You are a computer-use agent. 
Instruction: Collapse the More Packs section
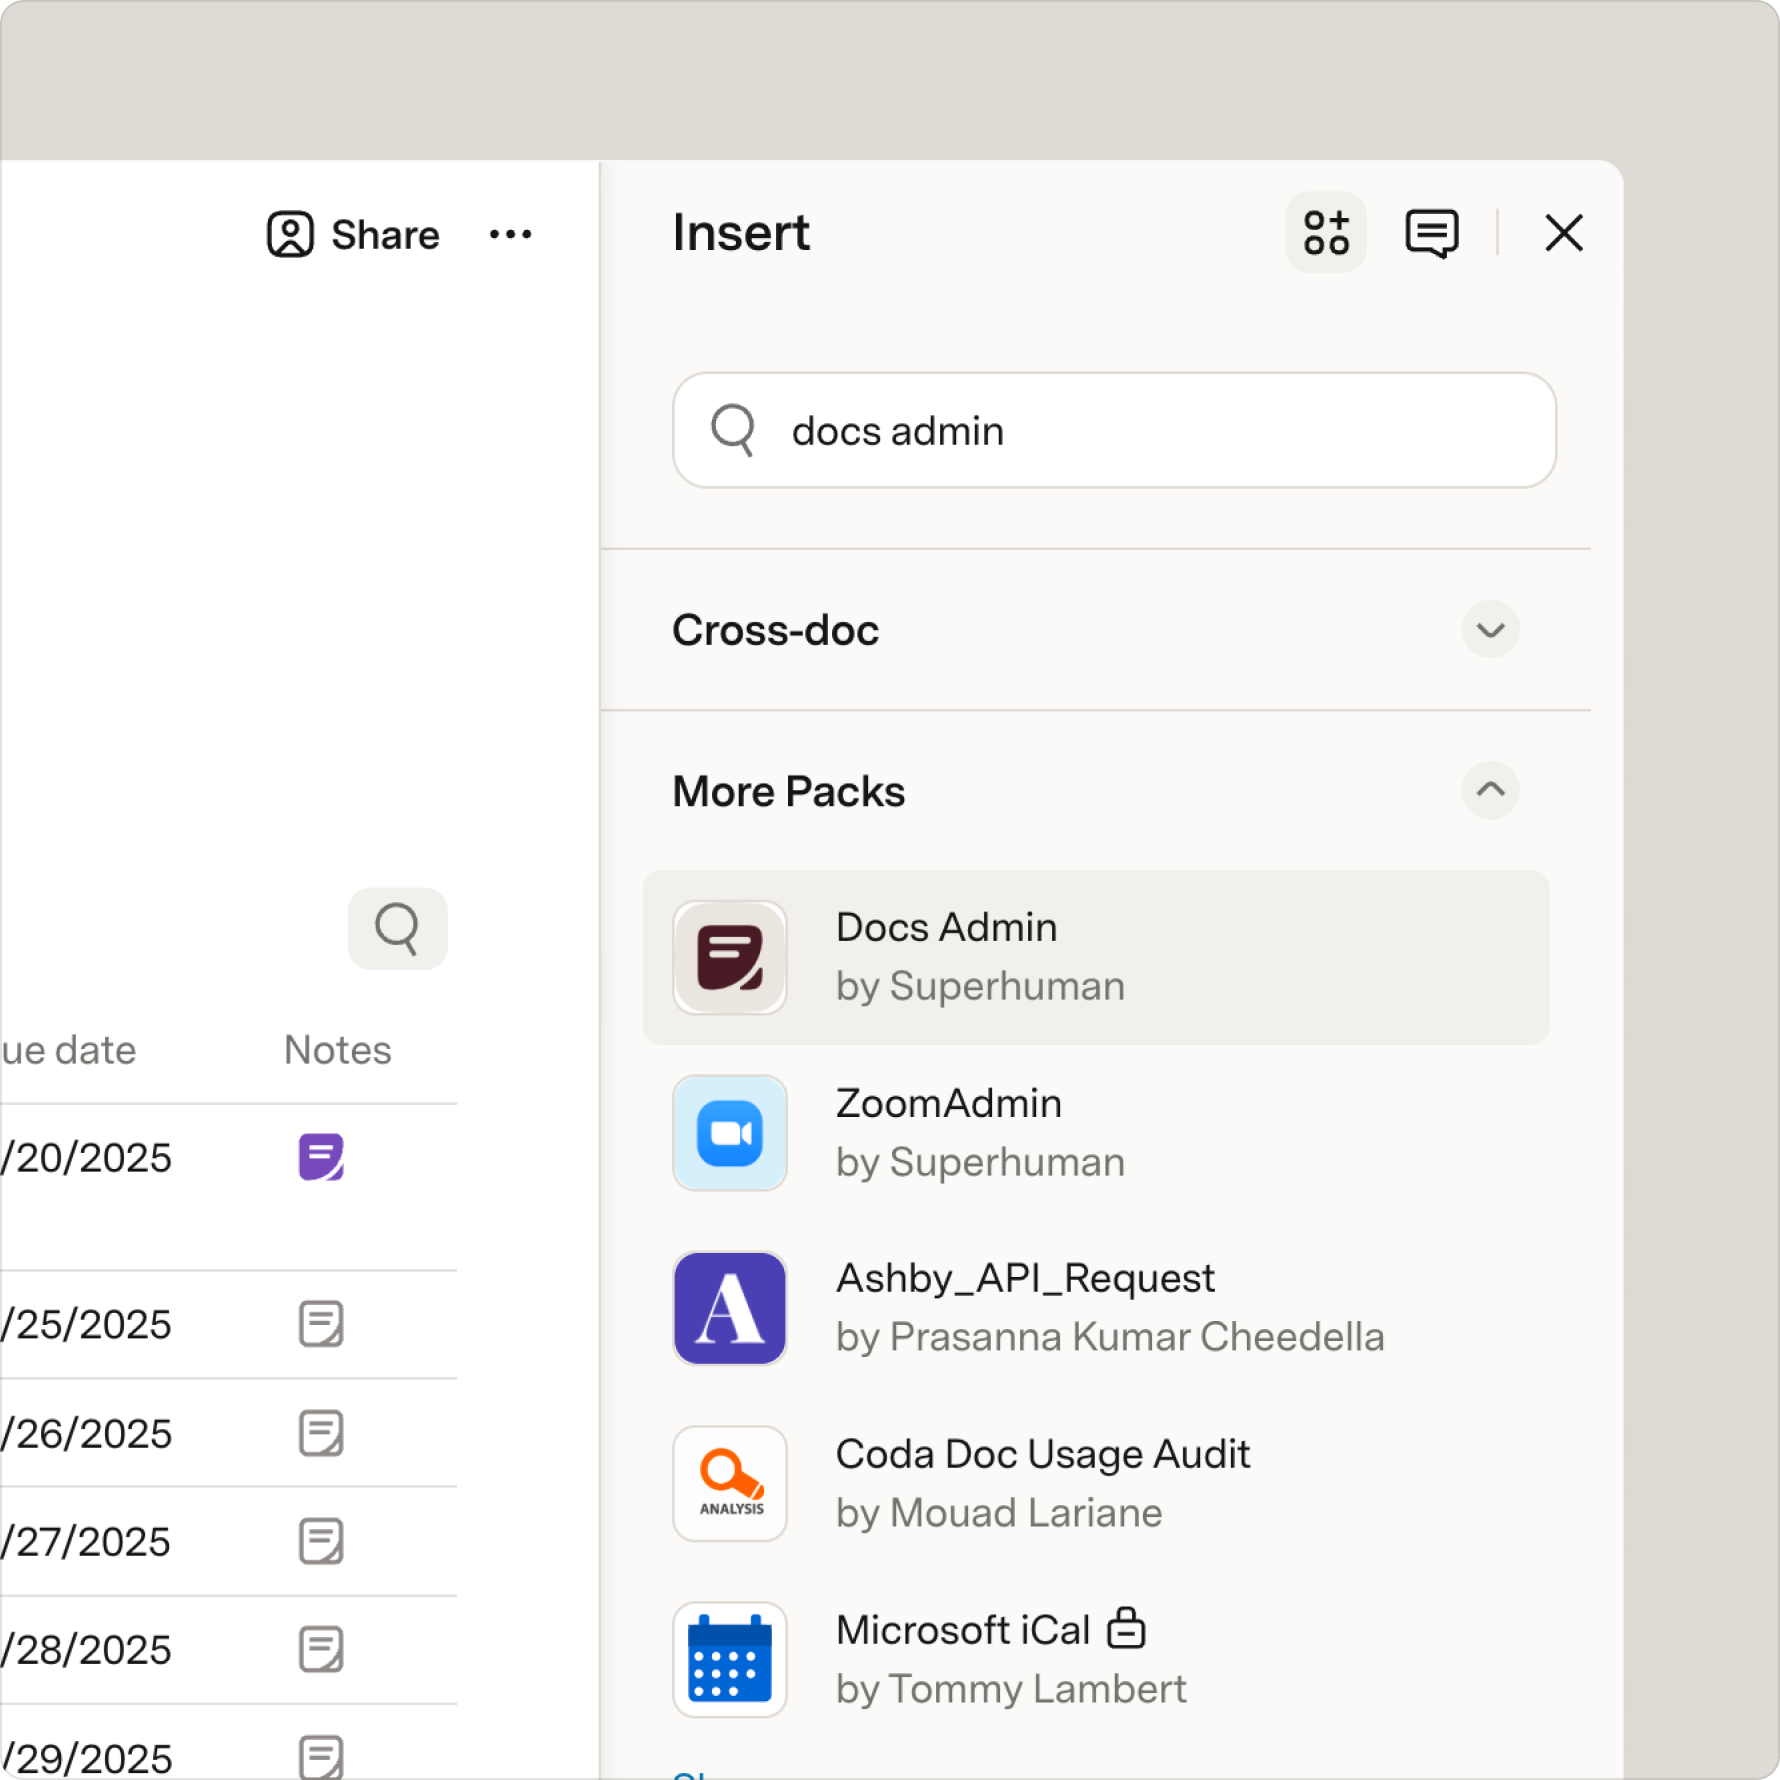pyautogui.click(x=1490, y=790)
